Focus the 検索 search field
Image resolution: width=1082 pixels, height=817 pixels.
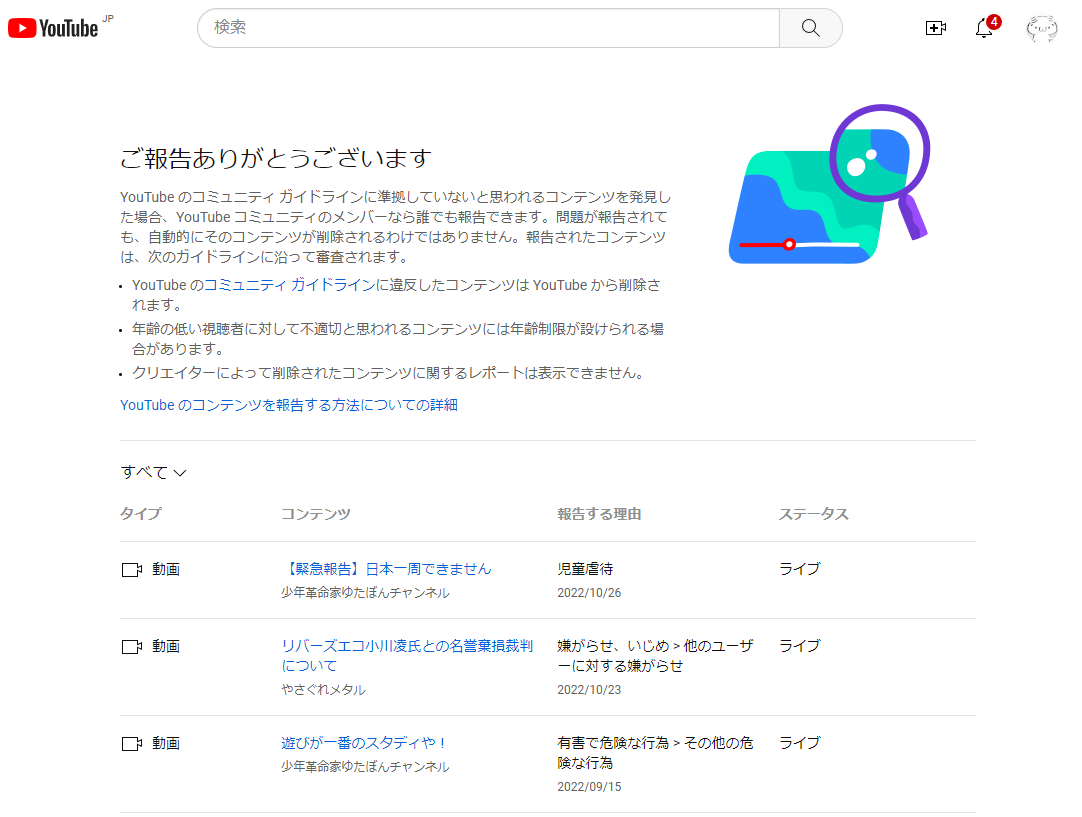pyautogui.click(x=489, y=28)
